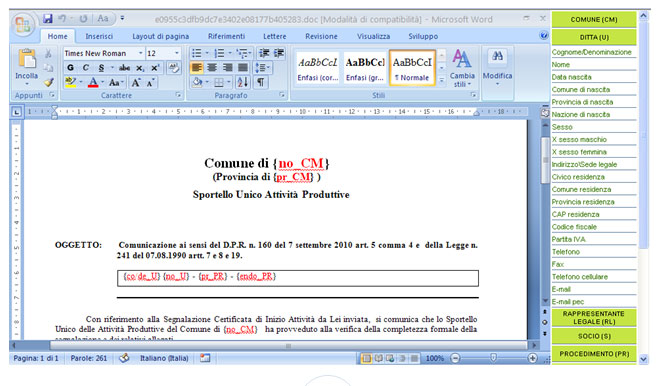Open the Revisione ribbon tab
The width and height of the screenshot is (662, 386).
click(321, 36)
